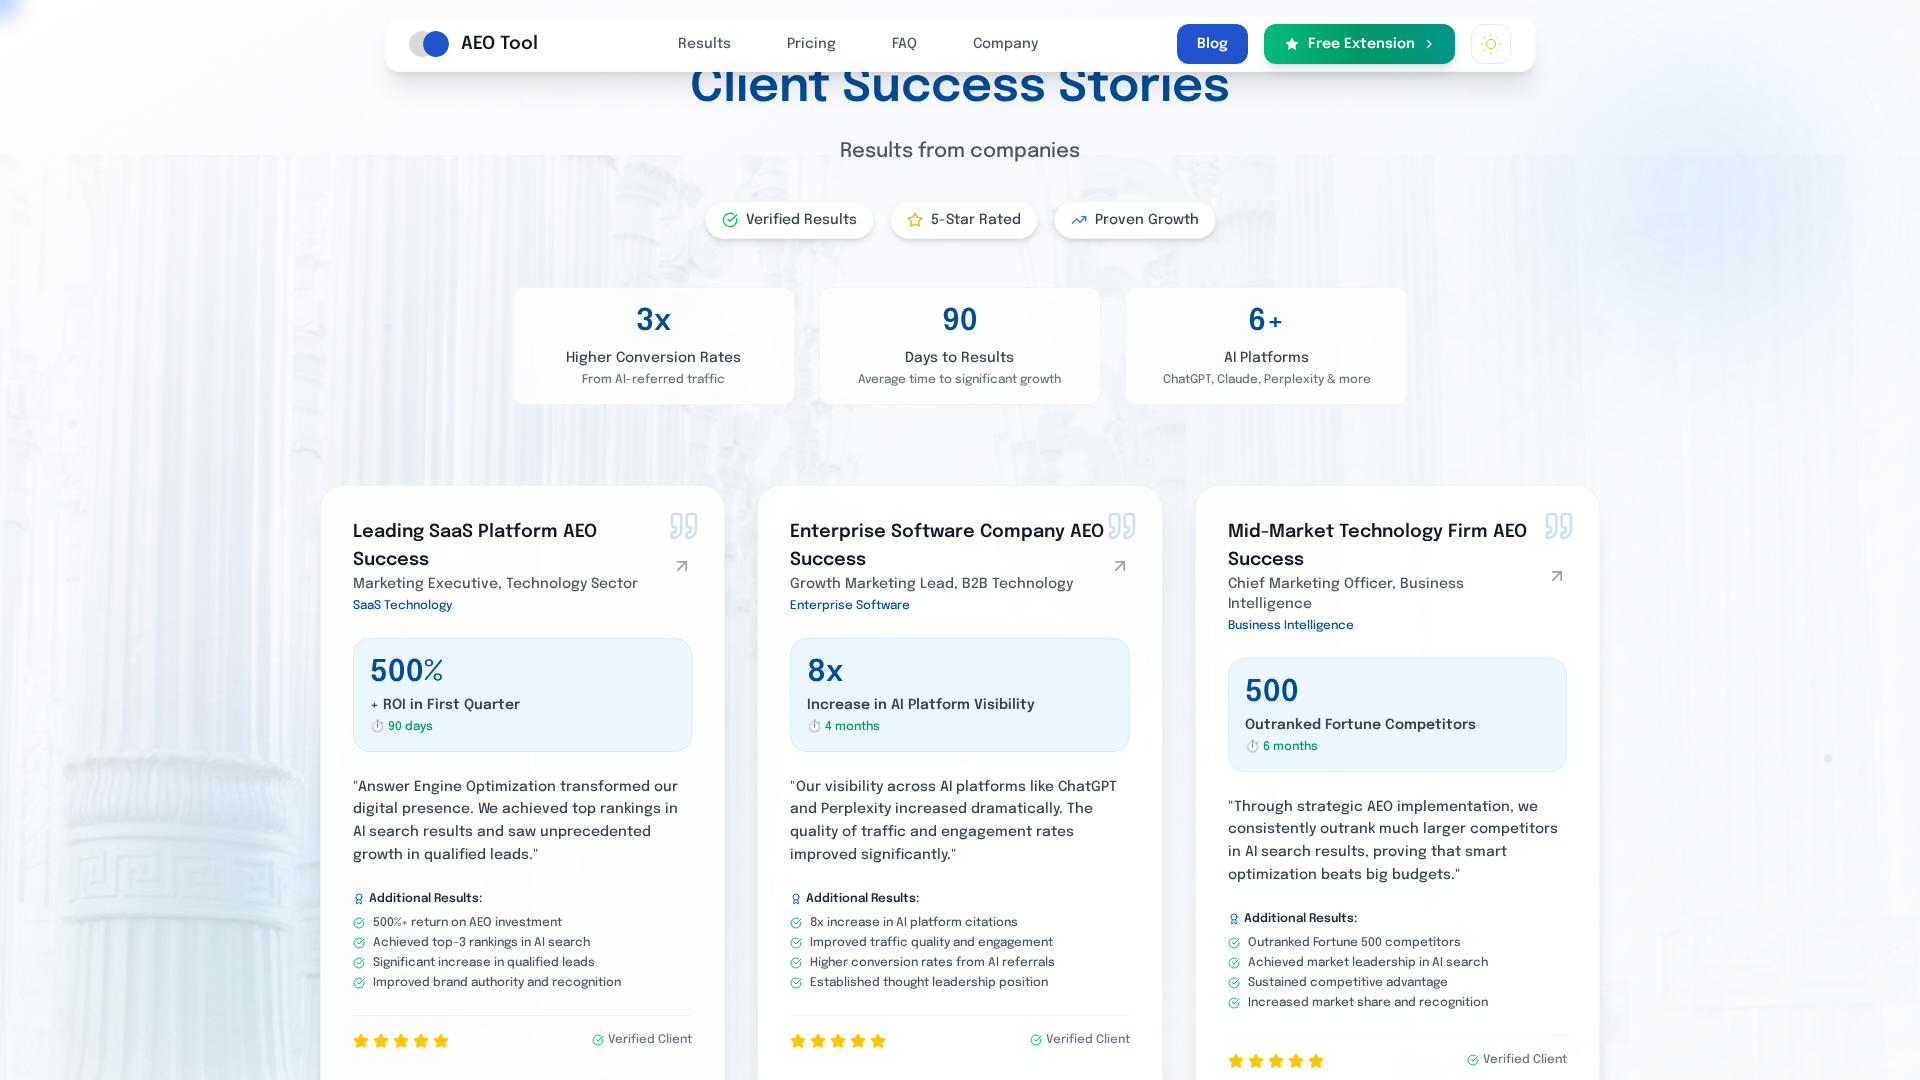The image size is (1920, 1080).
Task: Click the 5-Star Rated star icon
Action: tap(915, 220)
